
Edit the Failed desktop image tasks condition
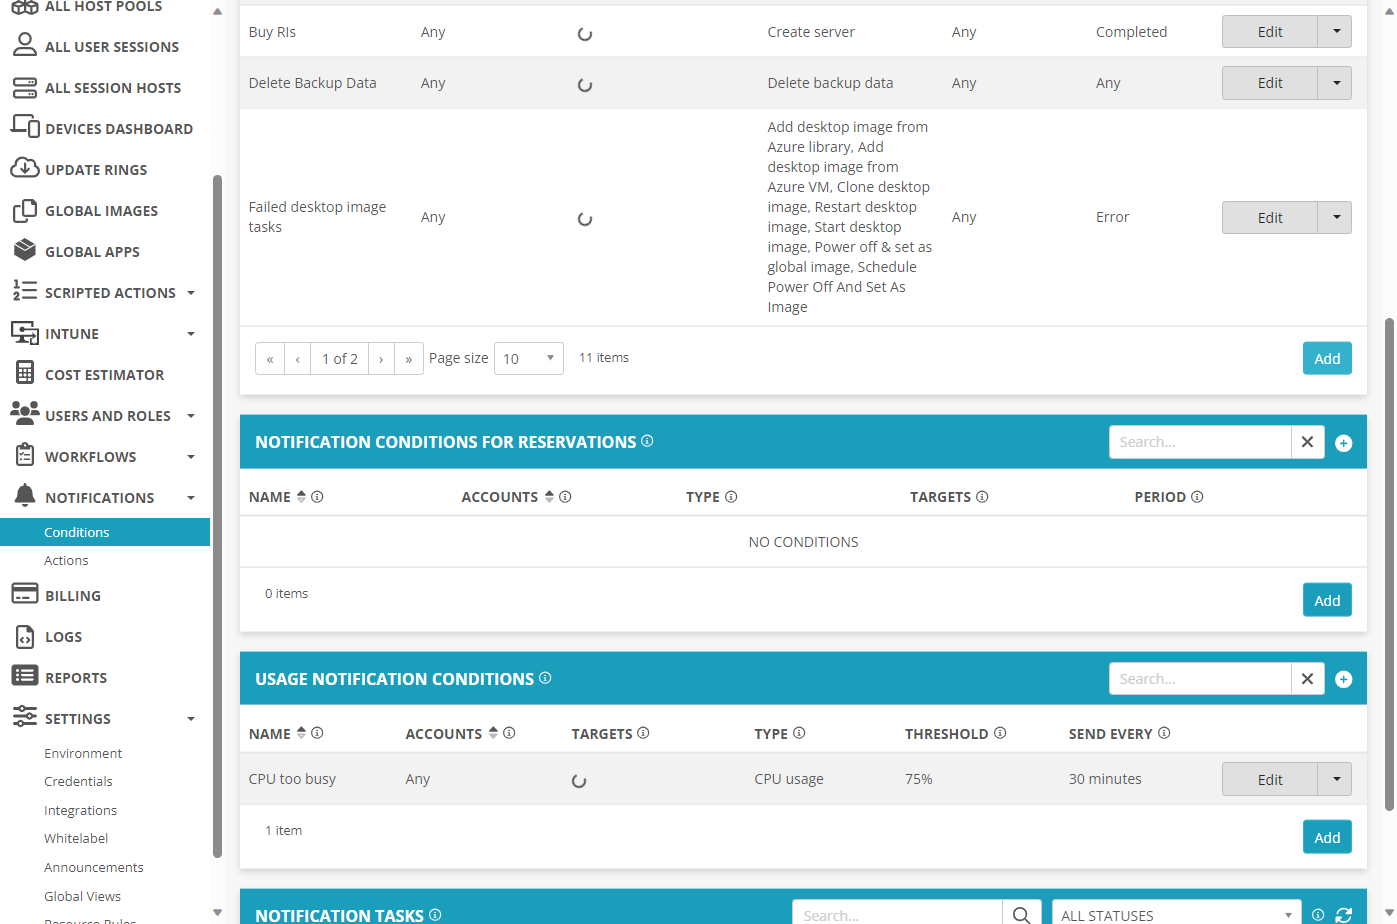(1270, 217)
